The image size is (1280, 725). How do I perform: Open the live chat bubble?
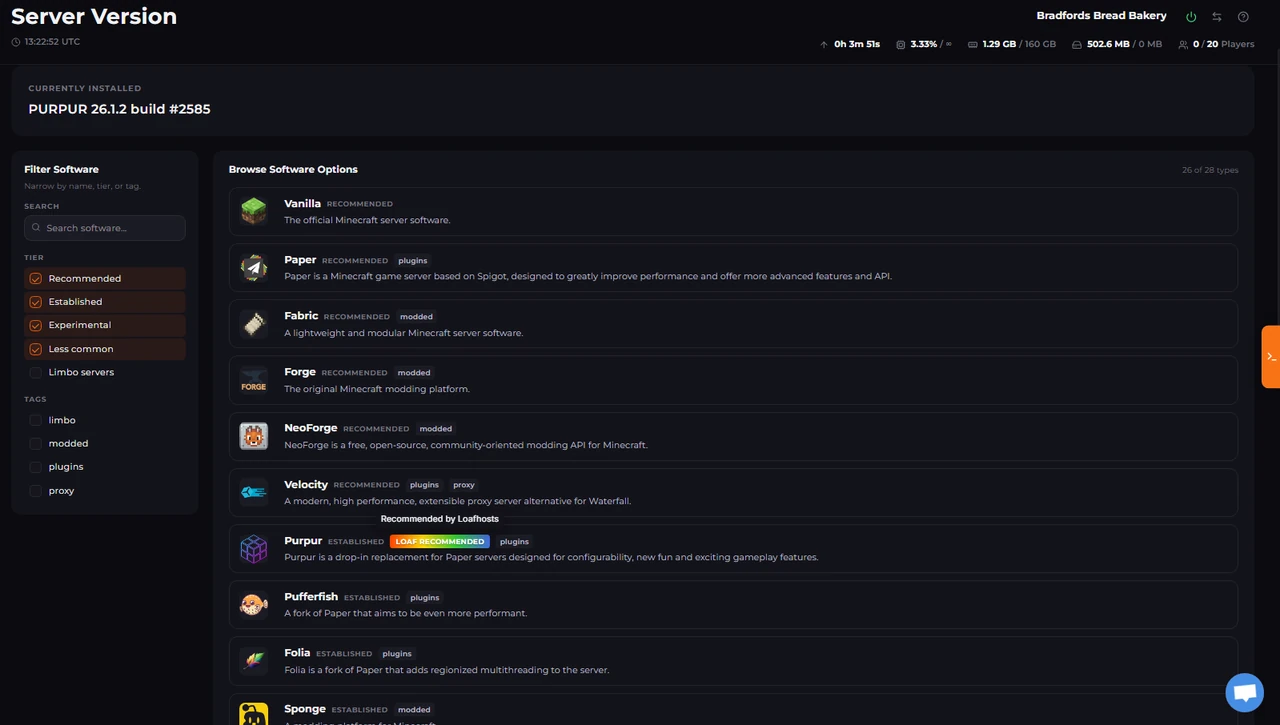(1244, 692)
